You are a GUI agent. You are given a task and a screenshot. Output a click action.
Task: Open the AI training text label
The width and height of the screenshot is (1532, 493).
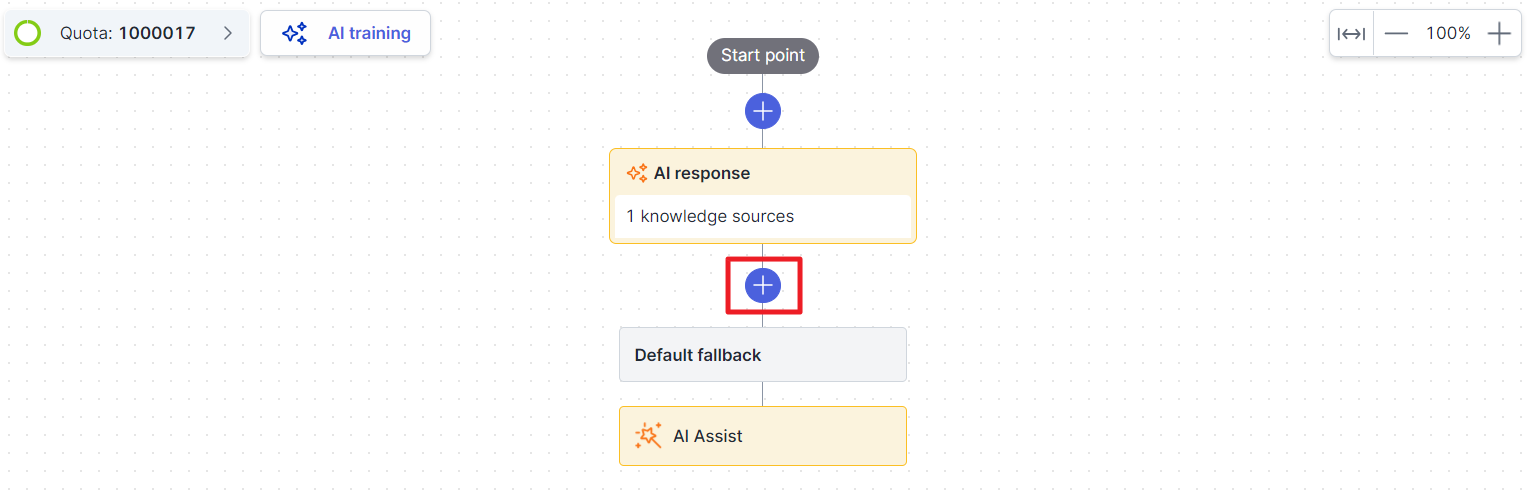[x=369, y=33]
